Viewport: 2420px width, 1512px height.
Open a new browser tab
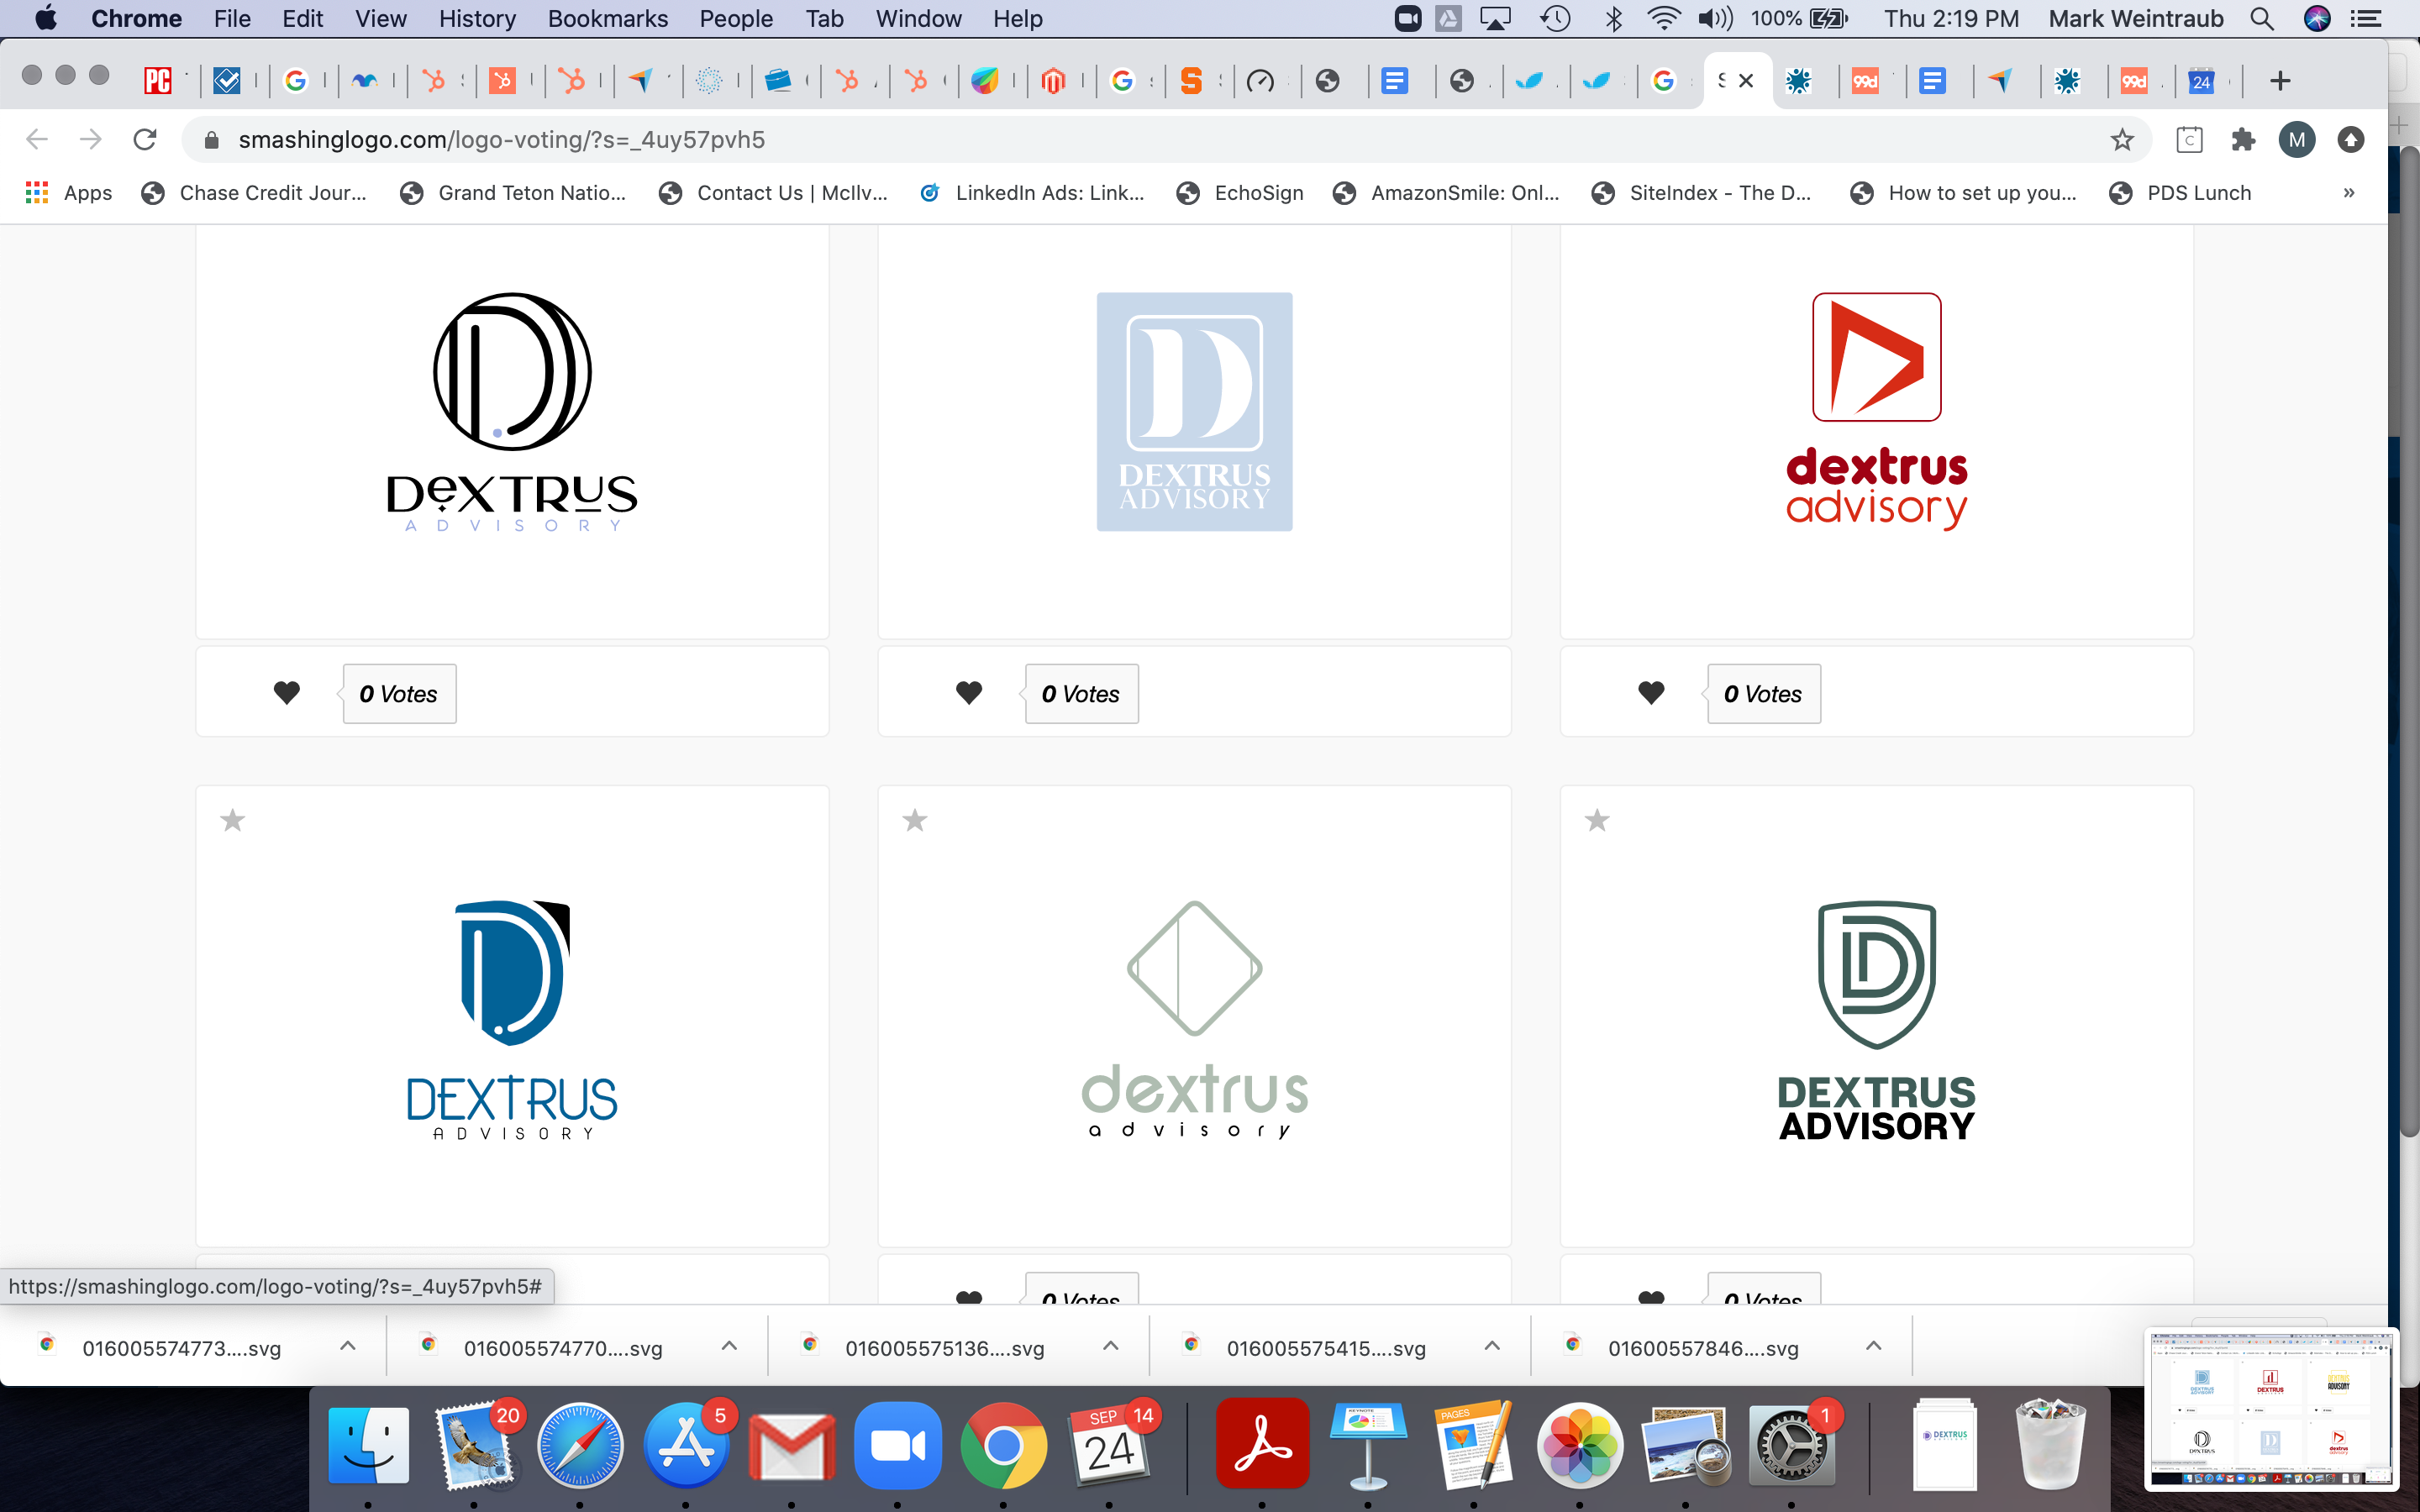pos(2279,81)
